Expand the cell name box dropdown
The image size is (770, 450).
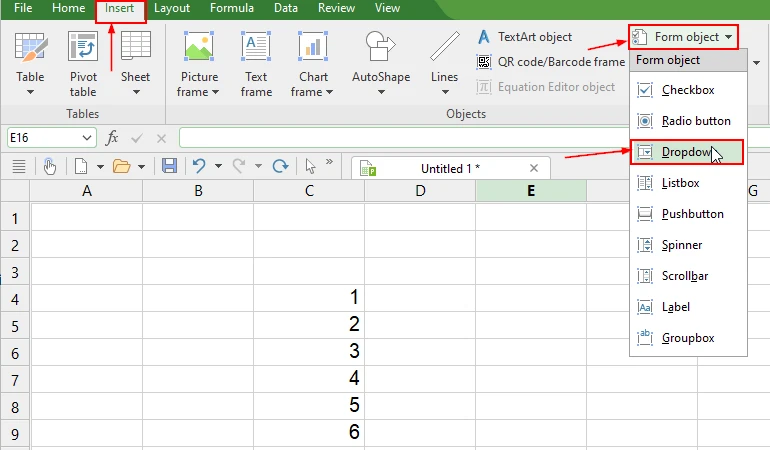pos(89,138)
